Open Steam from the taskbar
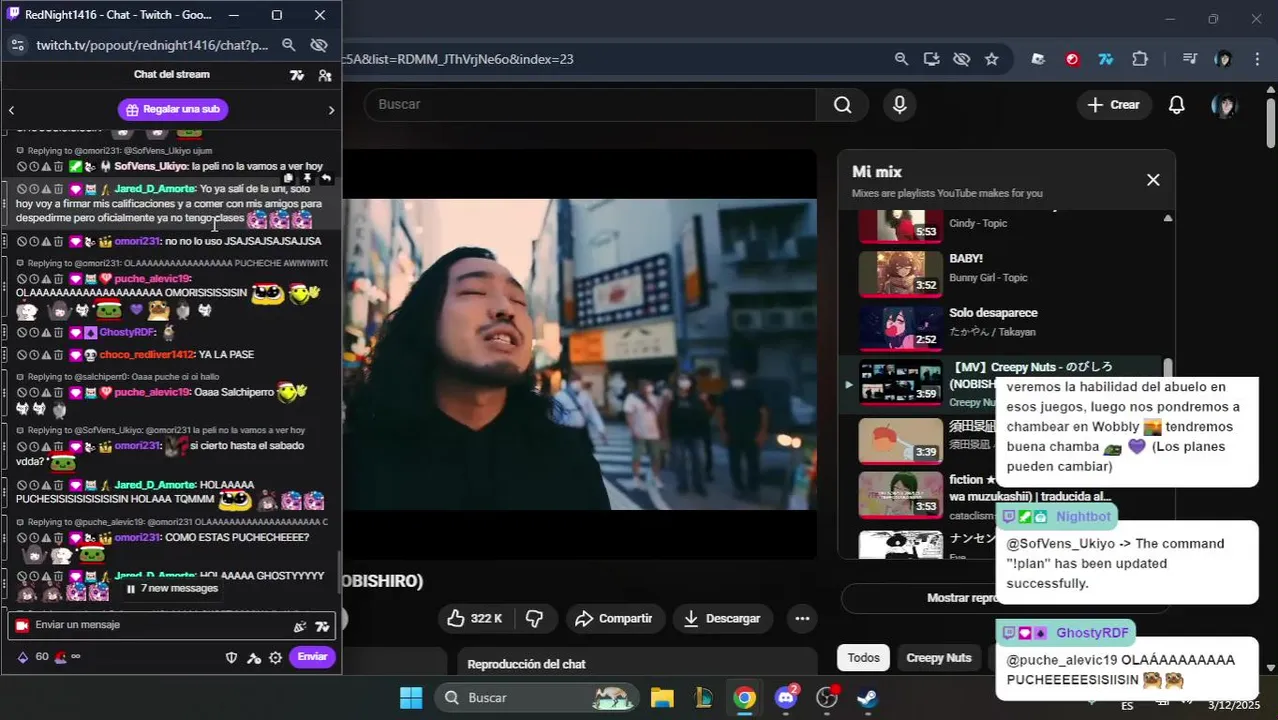 867,697
